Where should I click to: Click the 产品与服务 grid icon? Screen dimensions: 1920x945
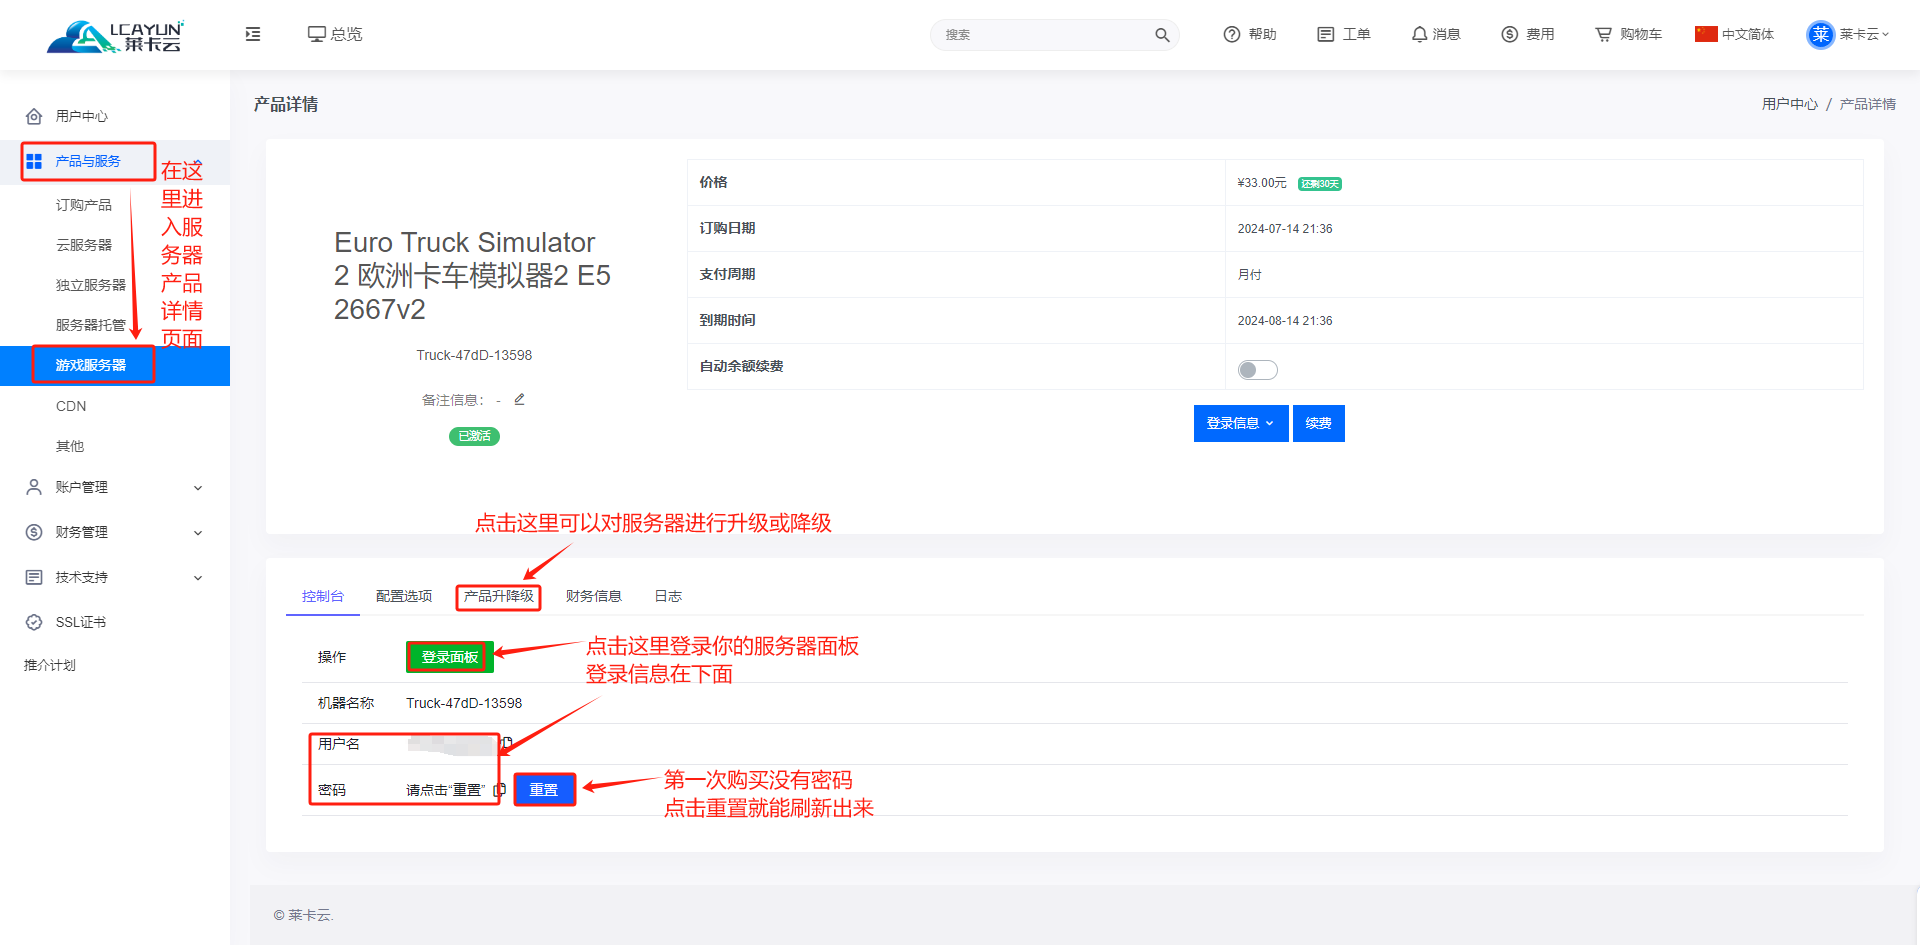click(34, 161)
